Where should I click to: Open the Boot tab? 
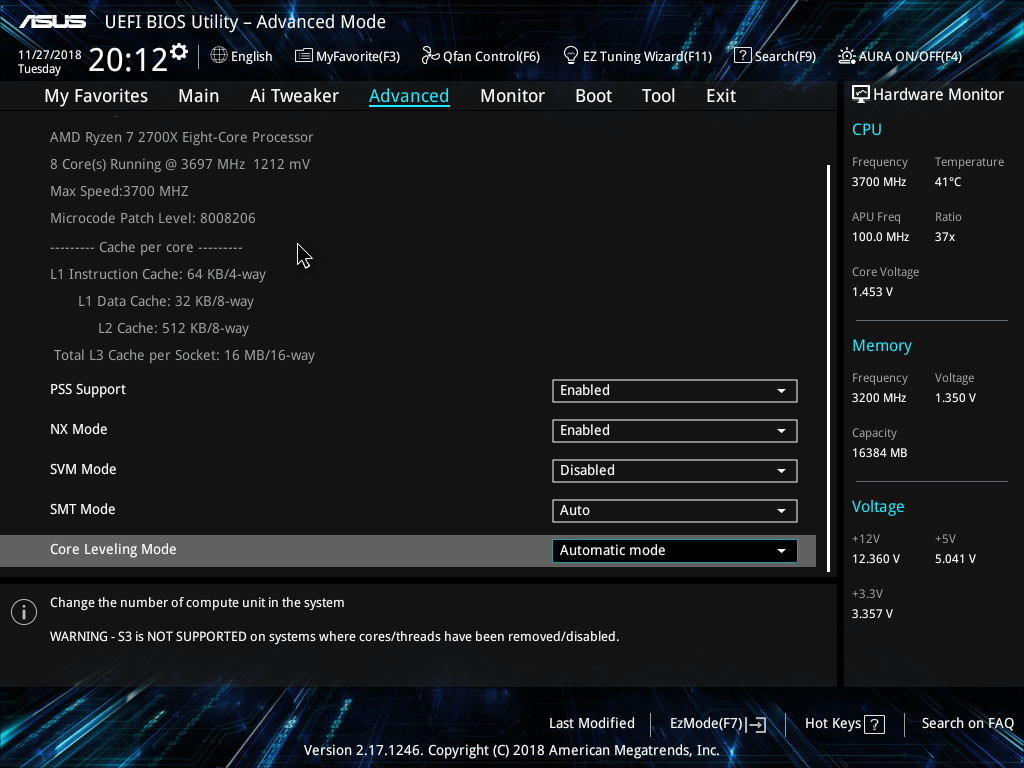click(x=593, y=96)
